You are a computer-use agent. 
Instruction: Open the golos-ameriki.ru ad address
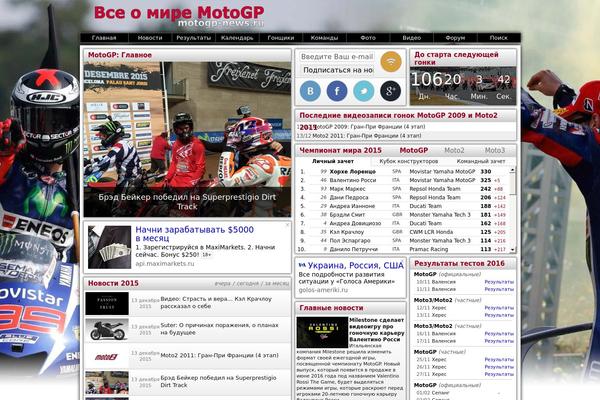click(x=323, y=290)
